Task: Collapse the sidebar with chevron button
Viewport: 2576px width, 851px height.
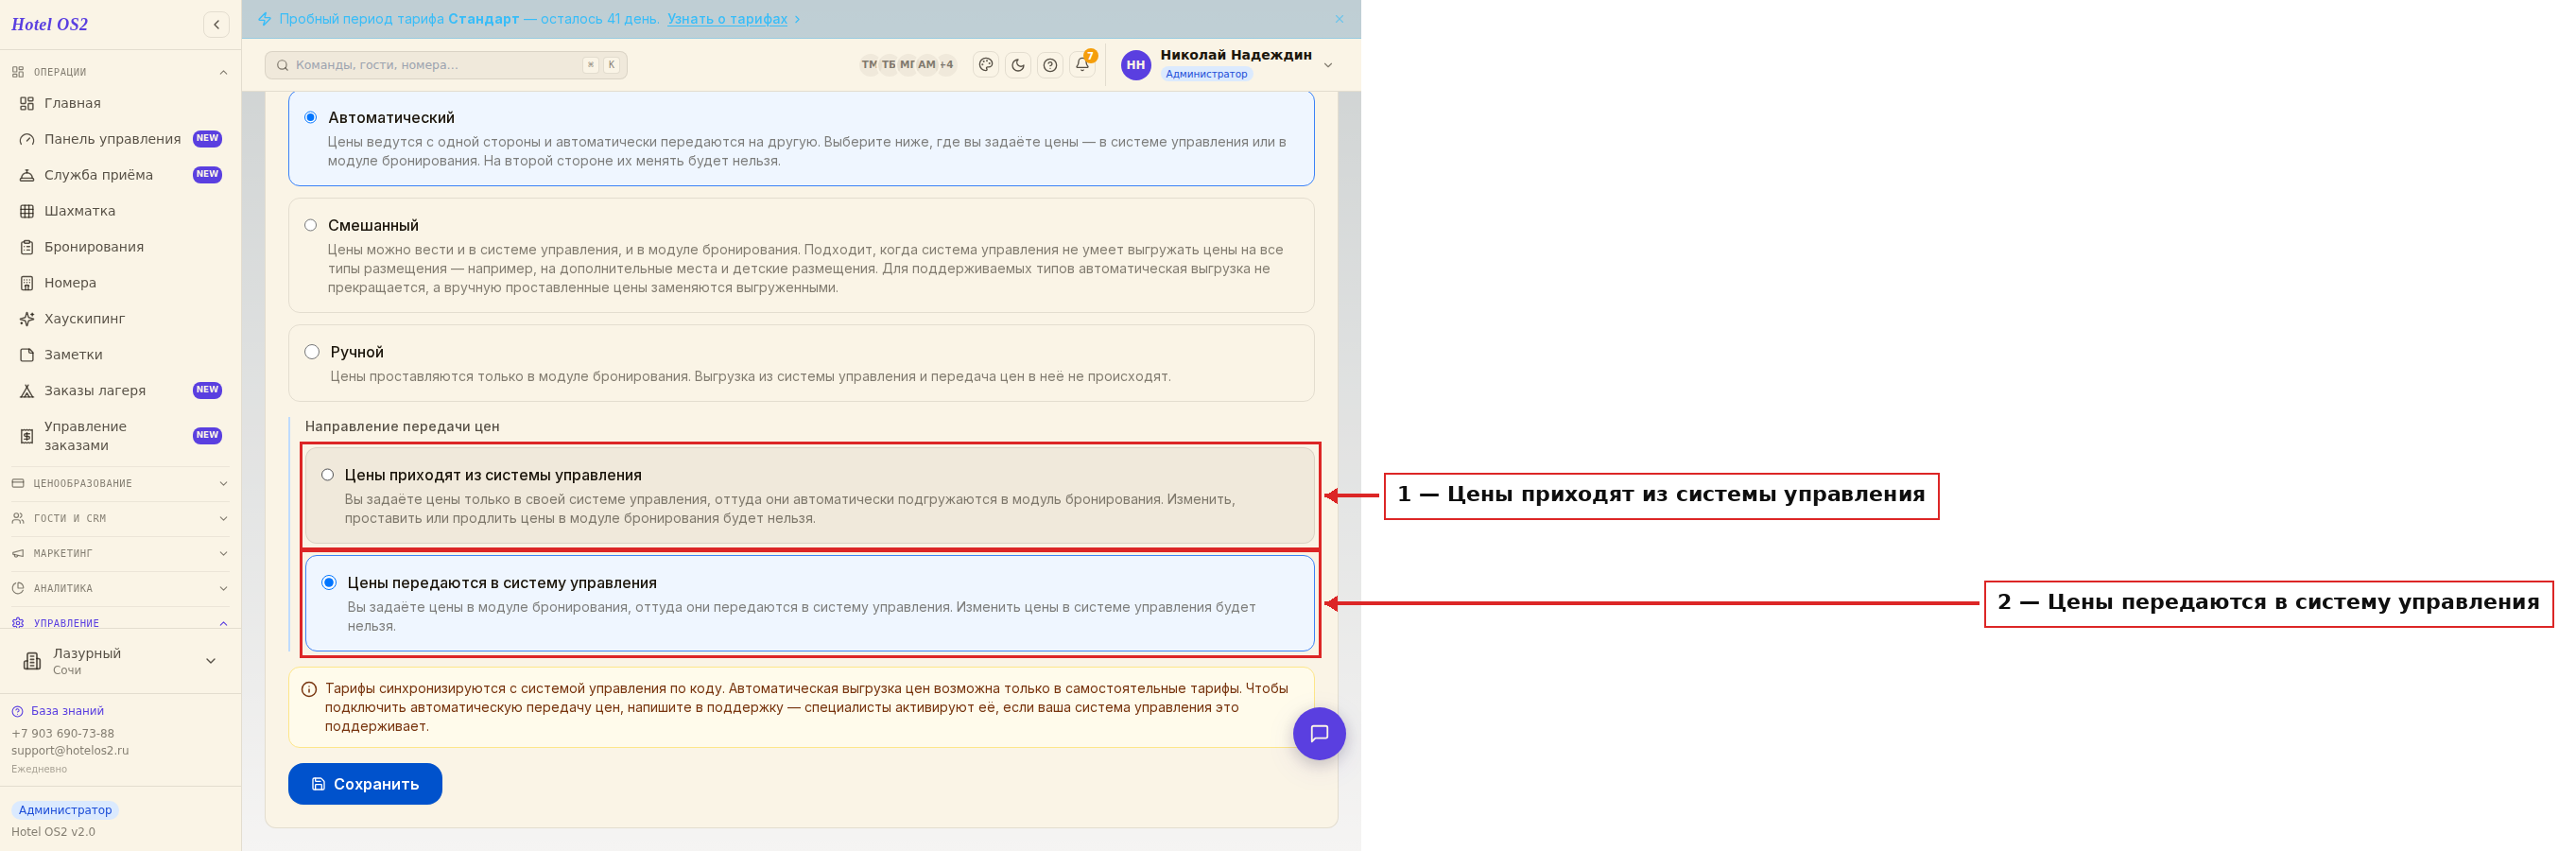Action: [x=216, y=24]
